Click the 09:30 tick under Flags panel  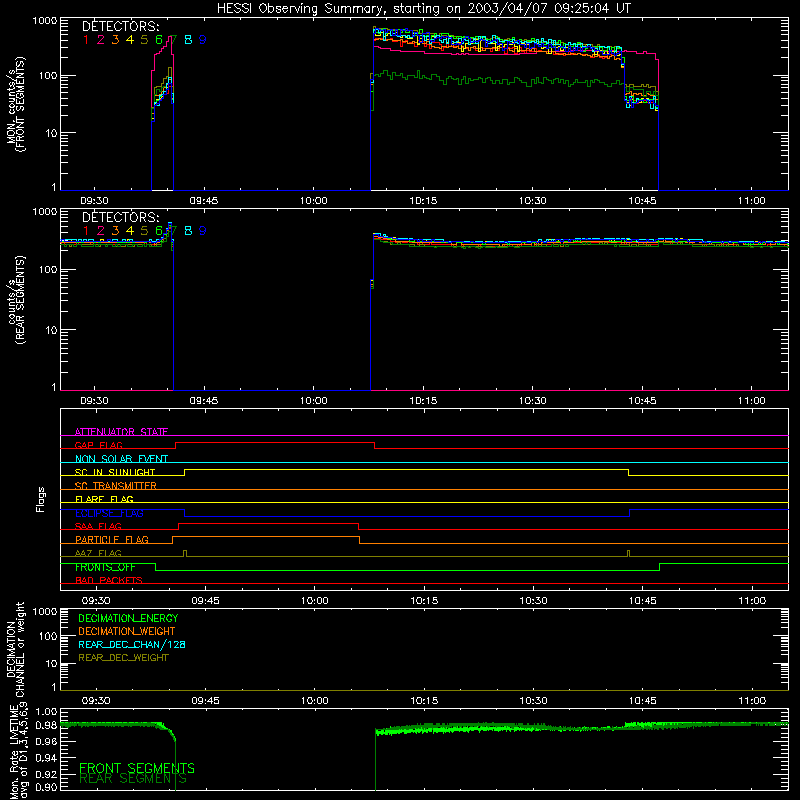(96, 601)
